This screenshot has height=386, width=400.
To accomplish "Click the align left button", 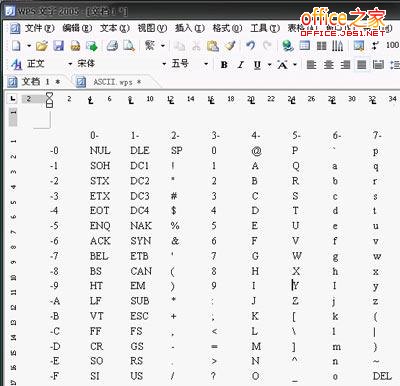I will (311, 65).
